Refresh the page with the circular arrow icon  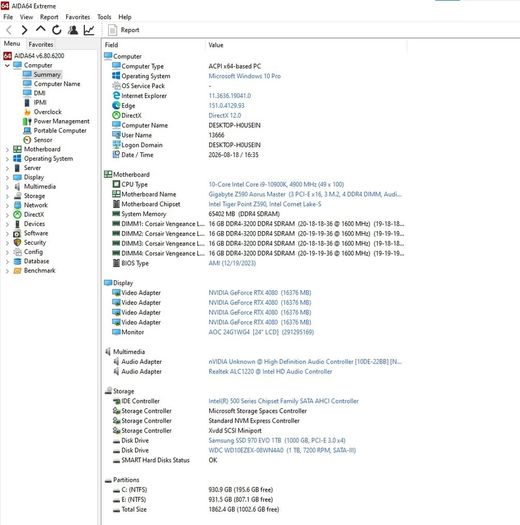click(57, 30)
